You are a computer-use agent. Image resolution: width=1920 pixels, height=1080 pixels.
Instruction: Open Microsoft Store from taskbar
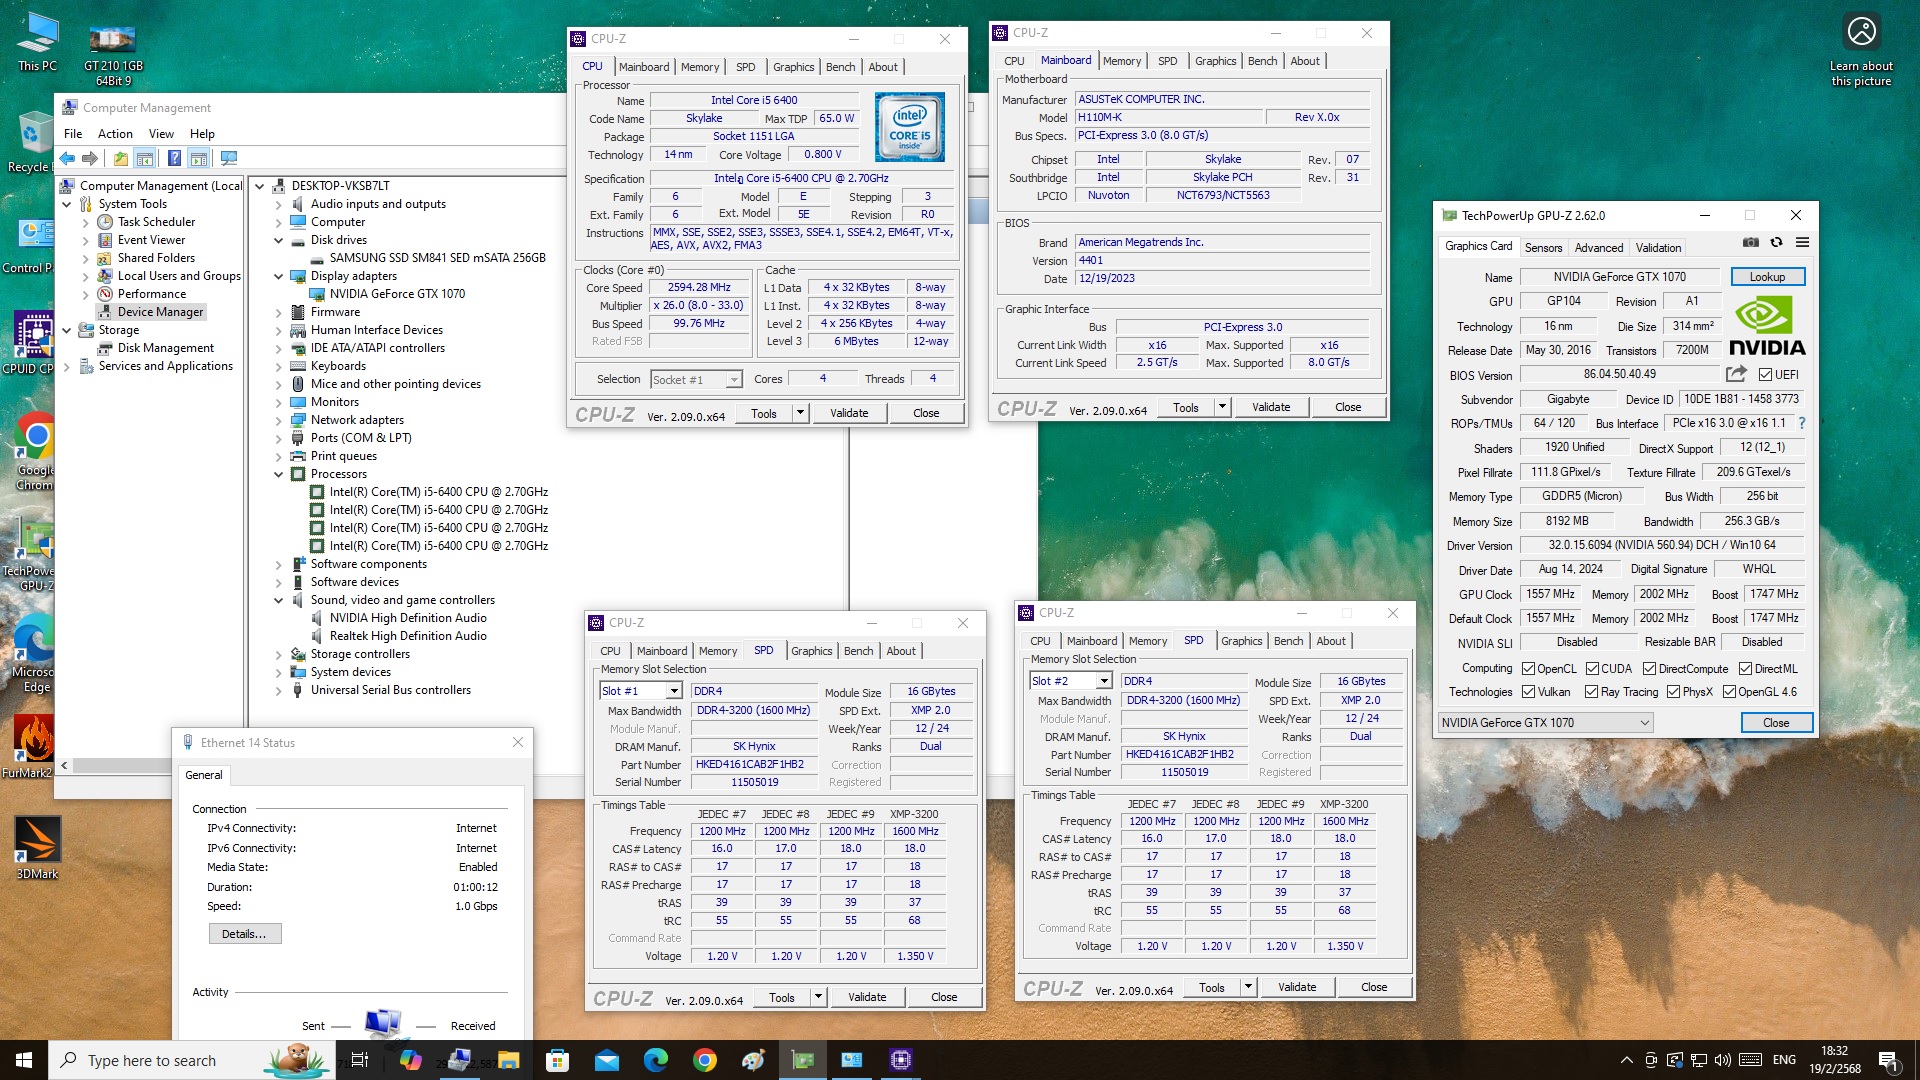[557, 1060]
